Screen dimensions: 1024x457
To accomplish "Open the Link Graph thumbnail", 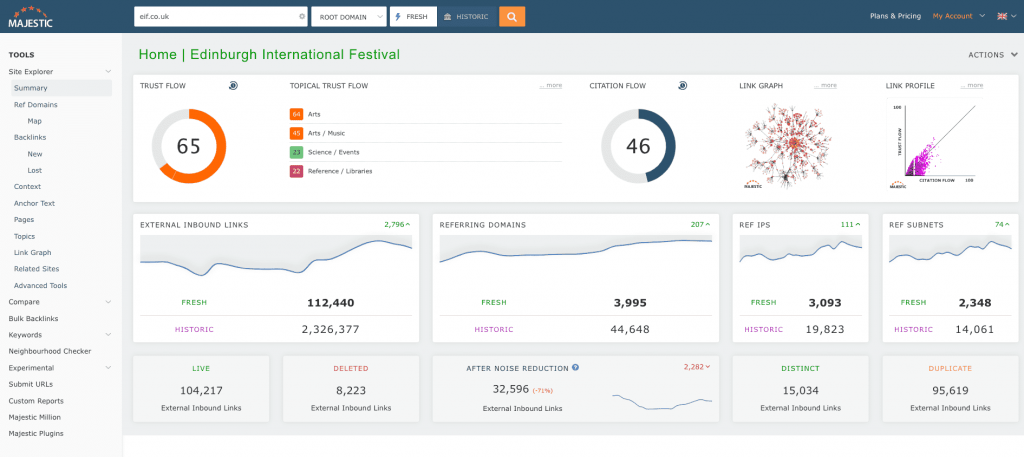I will (x=786, y=146).
